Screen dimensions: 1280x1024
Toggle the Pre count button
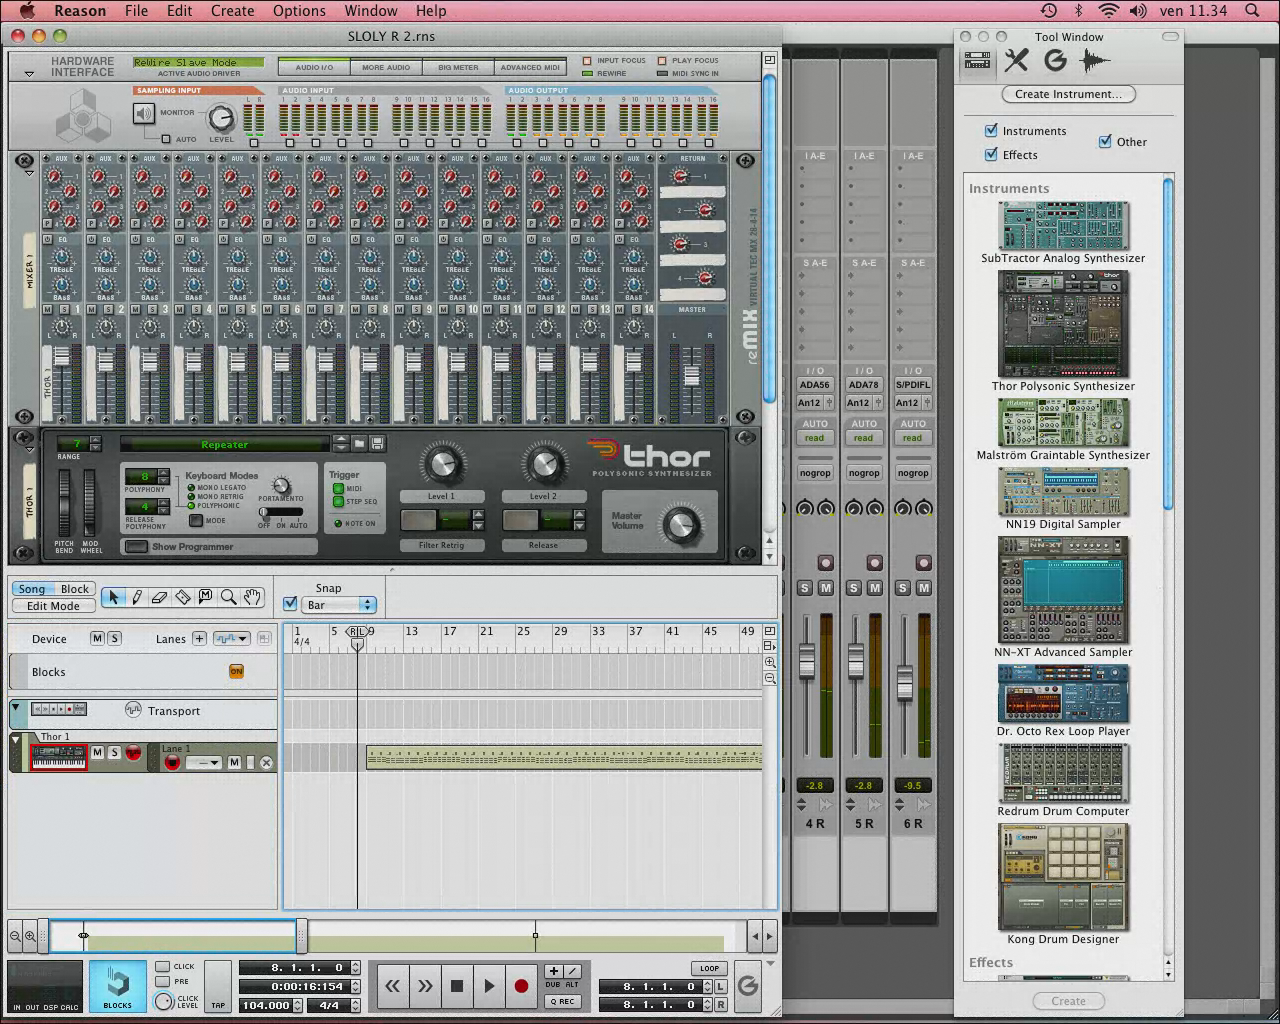[x=162, y=981]
